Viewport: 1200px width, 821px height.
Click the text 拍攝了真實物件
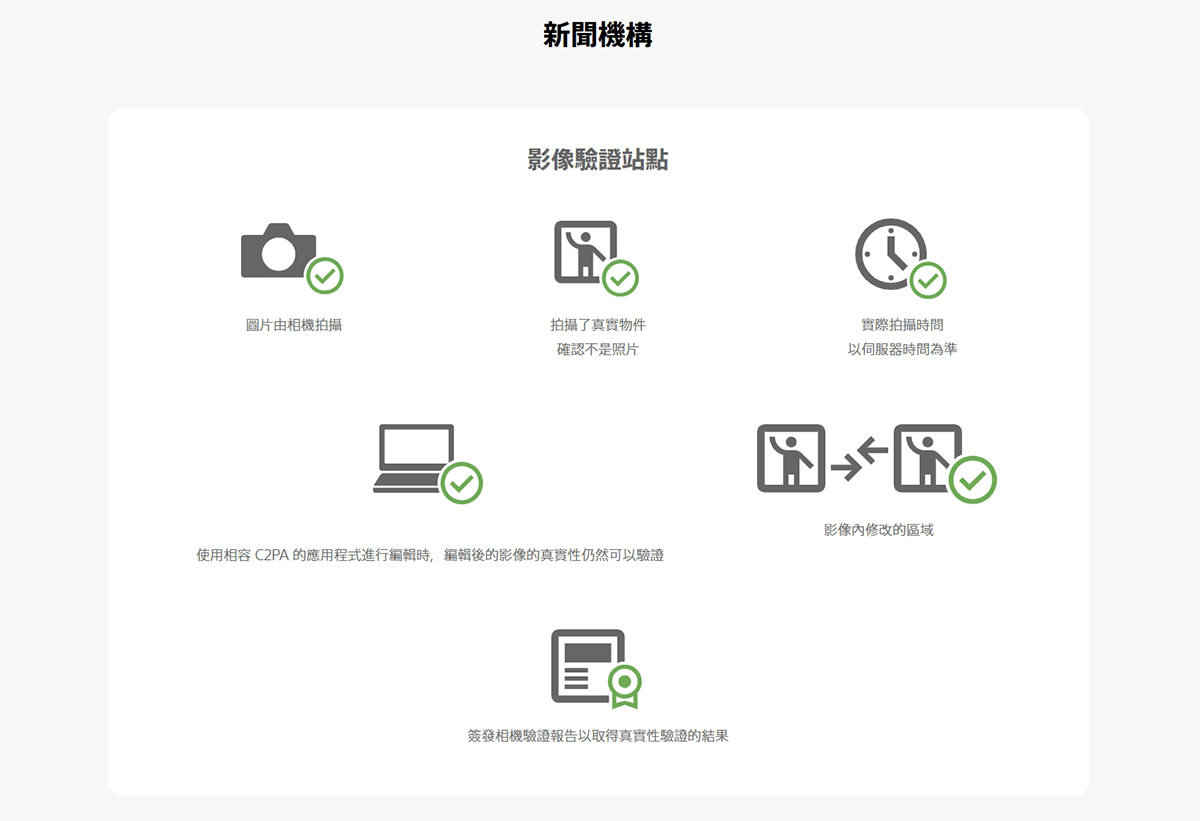[598, 325]
